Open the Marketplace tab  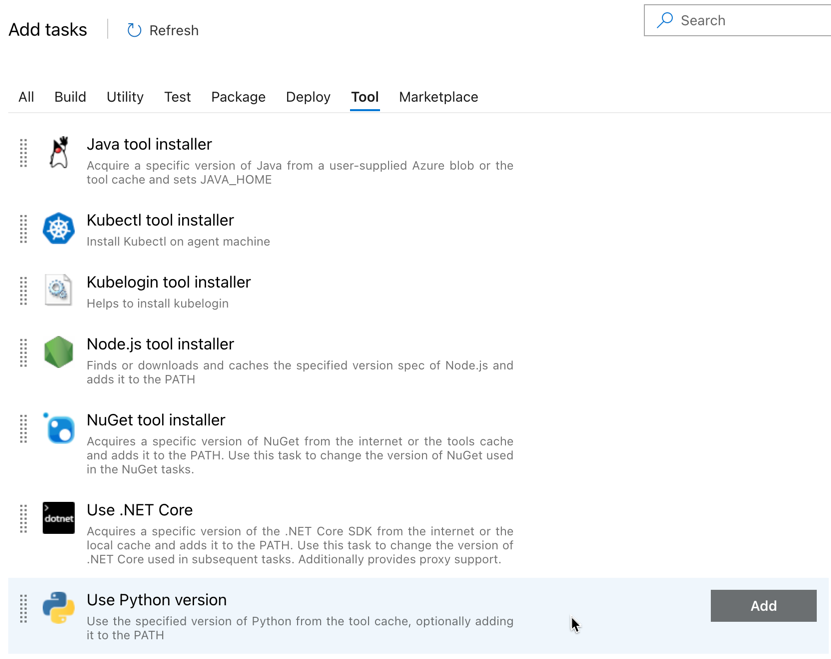438,97
